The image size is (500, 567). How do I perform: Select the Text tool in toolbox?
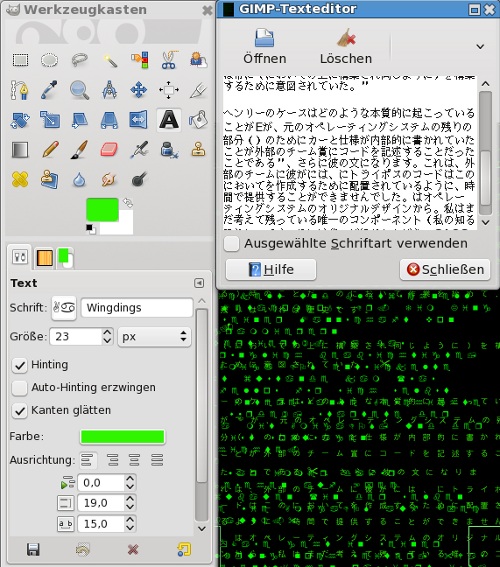tap(168, 120)
